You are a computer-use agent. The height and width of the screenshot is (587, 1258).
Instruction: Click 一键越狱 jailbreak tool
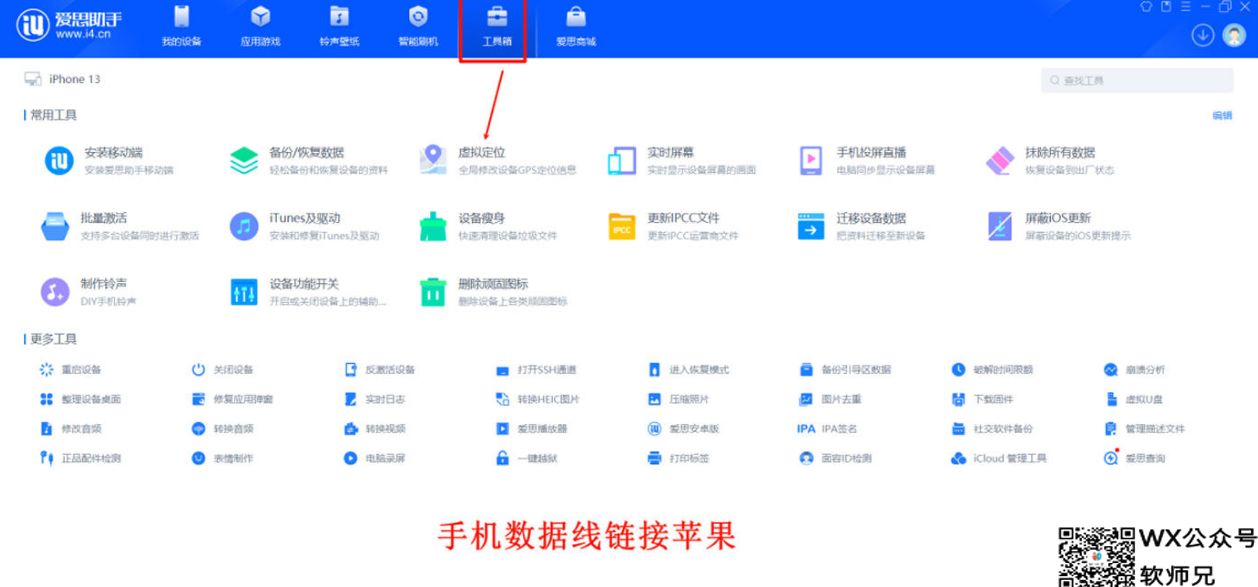tap(526, 459)
